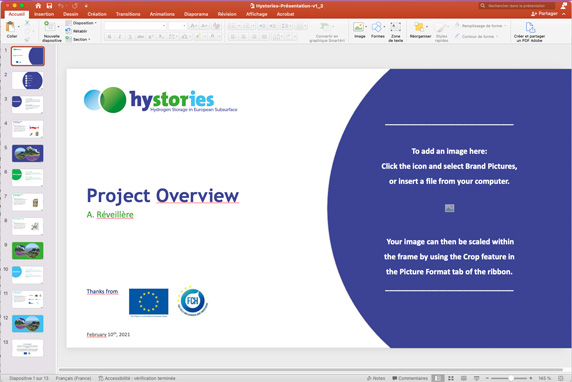The height and width of the screenshot is (382, 572).
Task: Open the Nouvelle diapositive dropdown arrow
Action: [58, 27]
